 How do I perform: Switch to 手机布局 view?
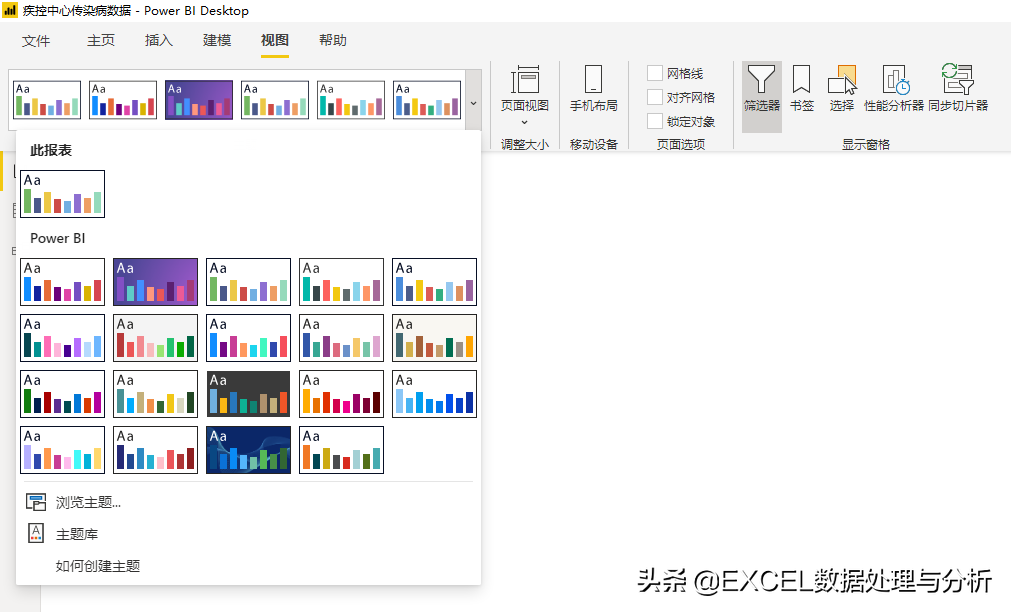(x=594, y=88)
